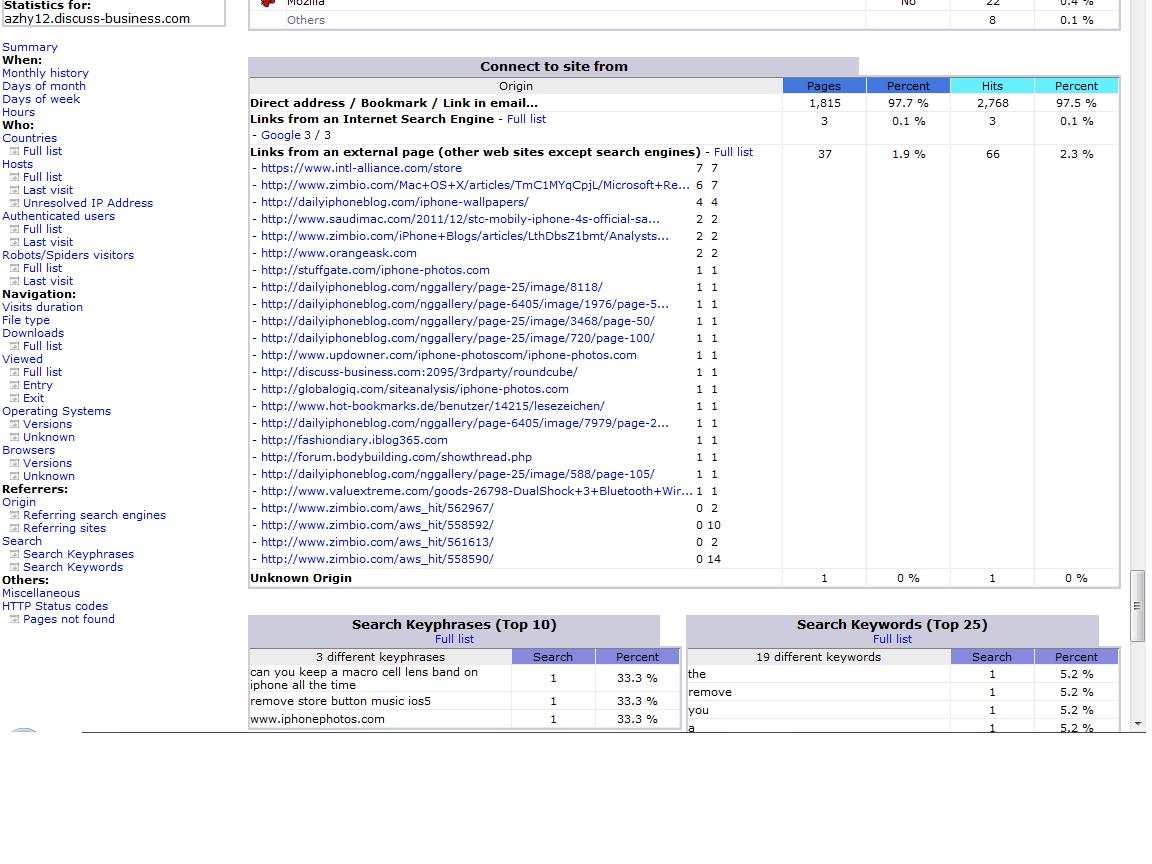Jump to the Origin referrers link
The width and height of the screenshot is (1152, 864).
pyautogui.click(x=18, y=503)
